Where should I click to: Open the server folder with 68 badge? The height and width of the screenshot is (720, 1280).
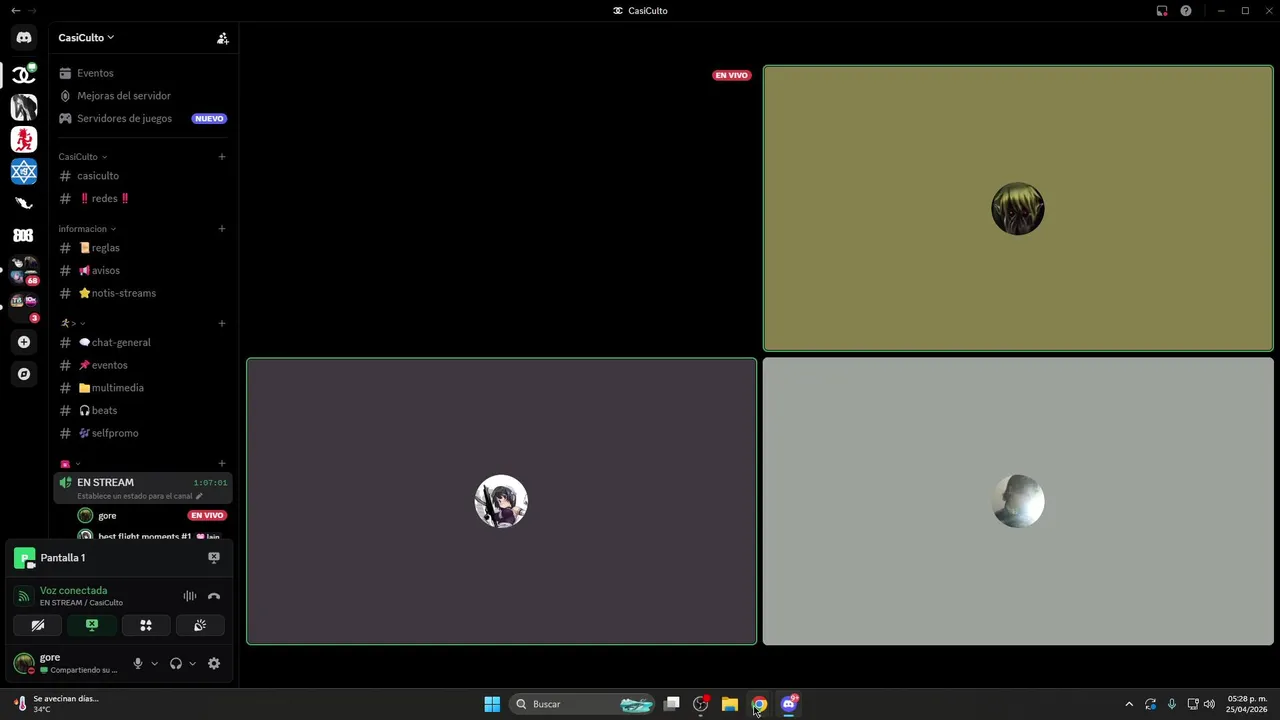24,270
